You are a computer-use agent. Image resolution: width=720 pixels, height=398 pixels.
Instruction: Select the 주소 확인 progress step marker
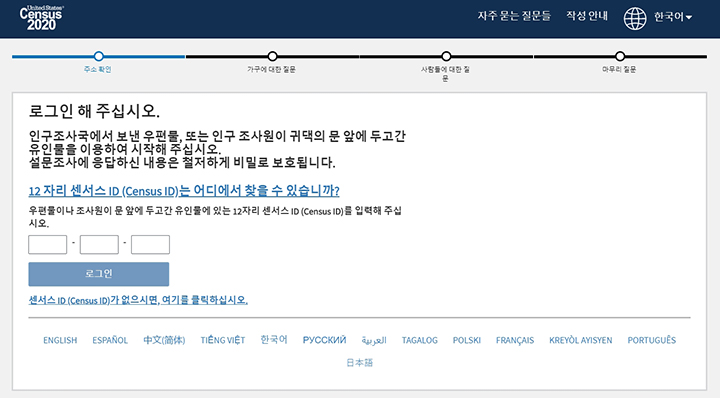click(x=98, y=56)
